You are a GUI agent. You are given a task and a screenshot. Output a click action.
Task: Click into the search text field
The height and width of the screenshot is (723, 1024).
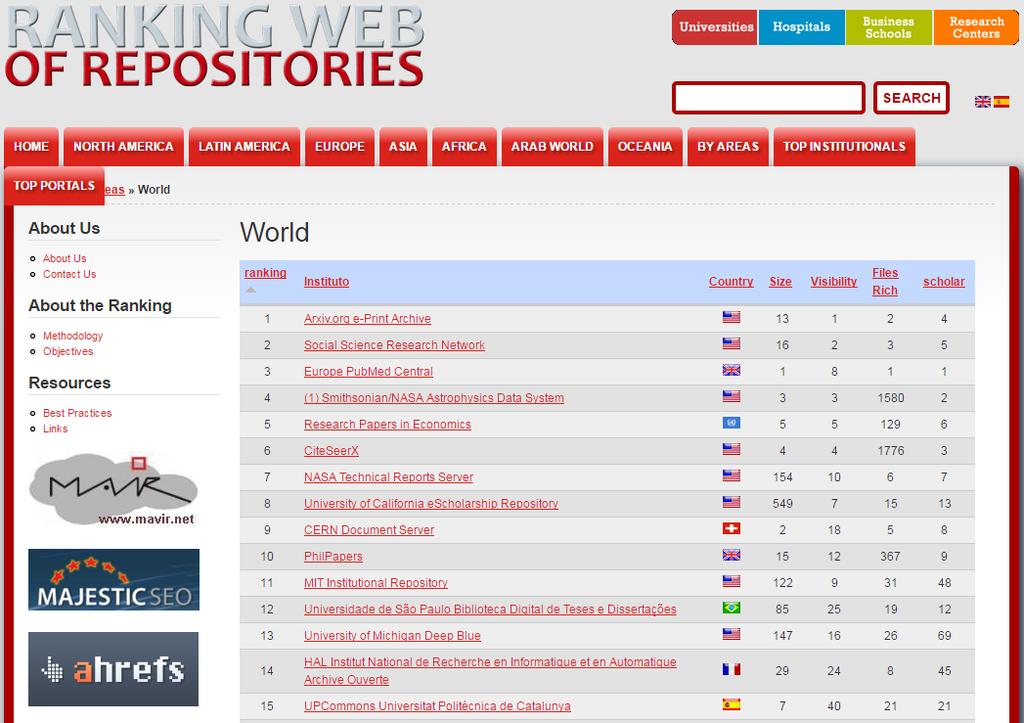pyautogui.click(x=769, y=98)
